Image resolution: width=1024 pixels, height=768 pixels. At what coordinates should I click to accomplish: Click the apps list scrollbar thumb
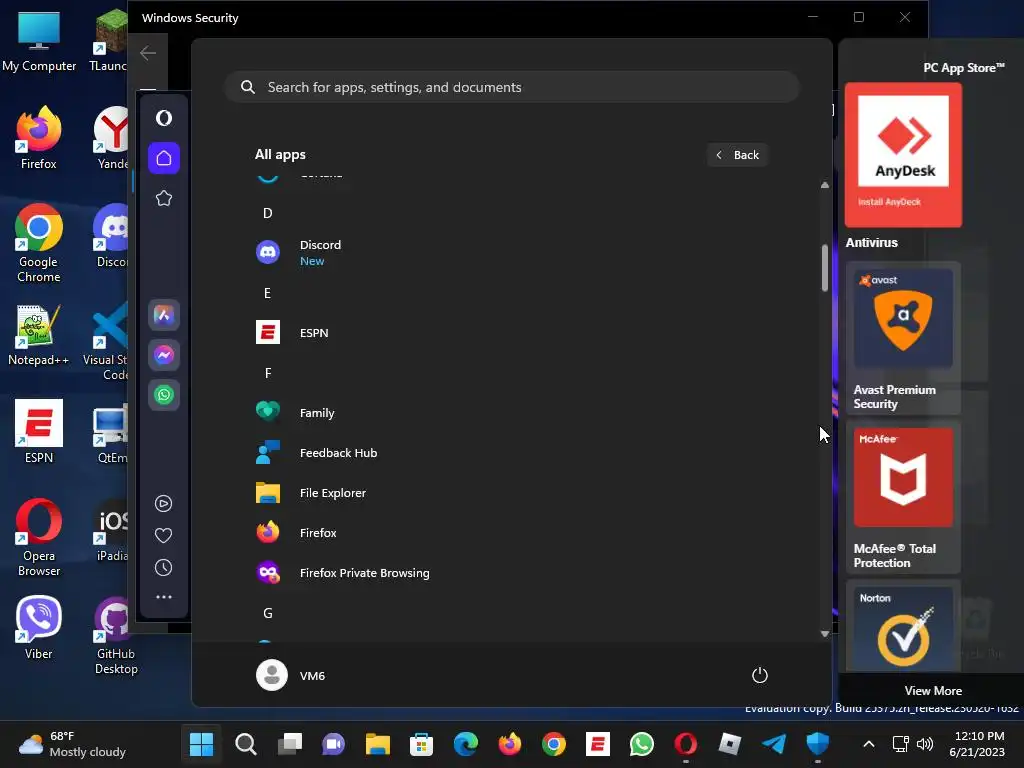pyautogui.click(x=825, y=268)
